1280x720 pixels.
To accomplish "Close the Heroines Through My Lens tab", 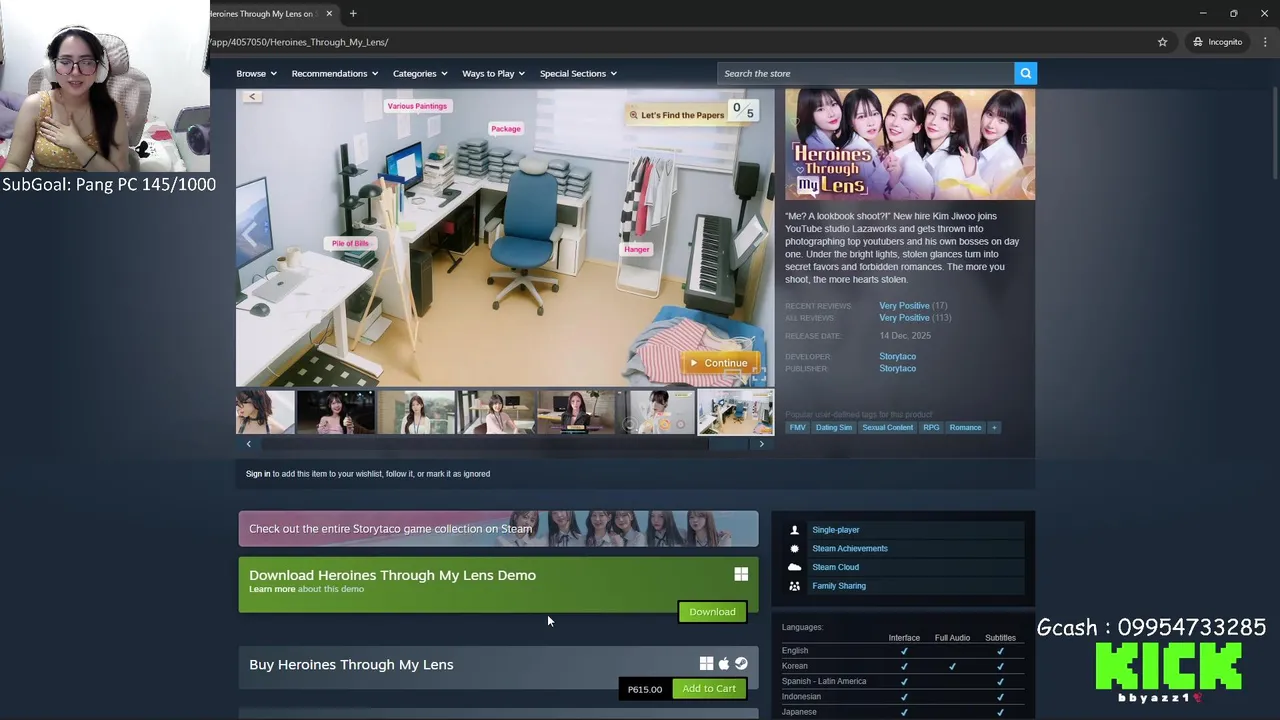I will (x=329, y=14).
